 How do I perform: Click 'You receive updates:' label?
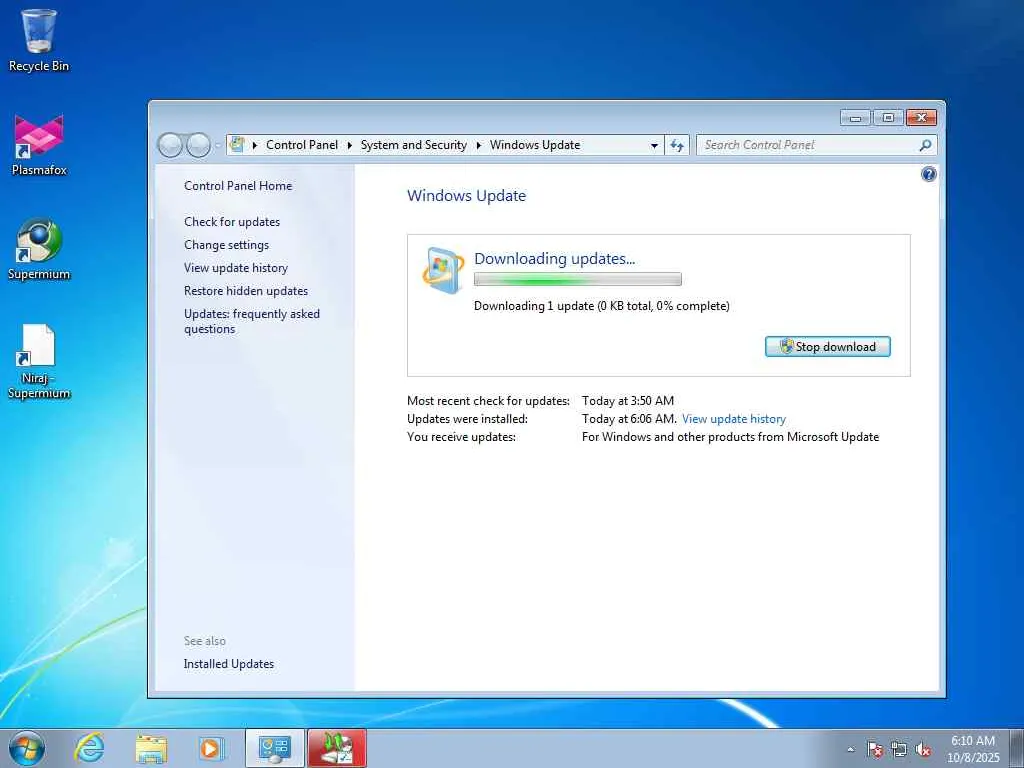[461, 437]
